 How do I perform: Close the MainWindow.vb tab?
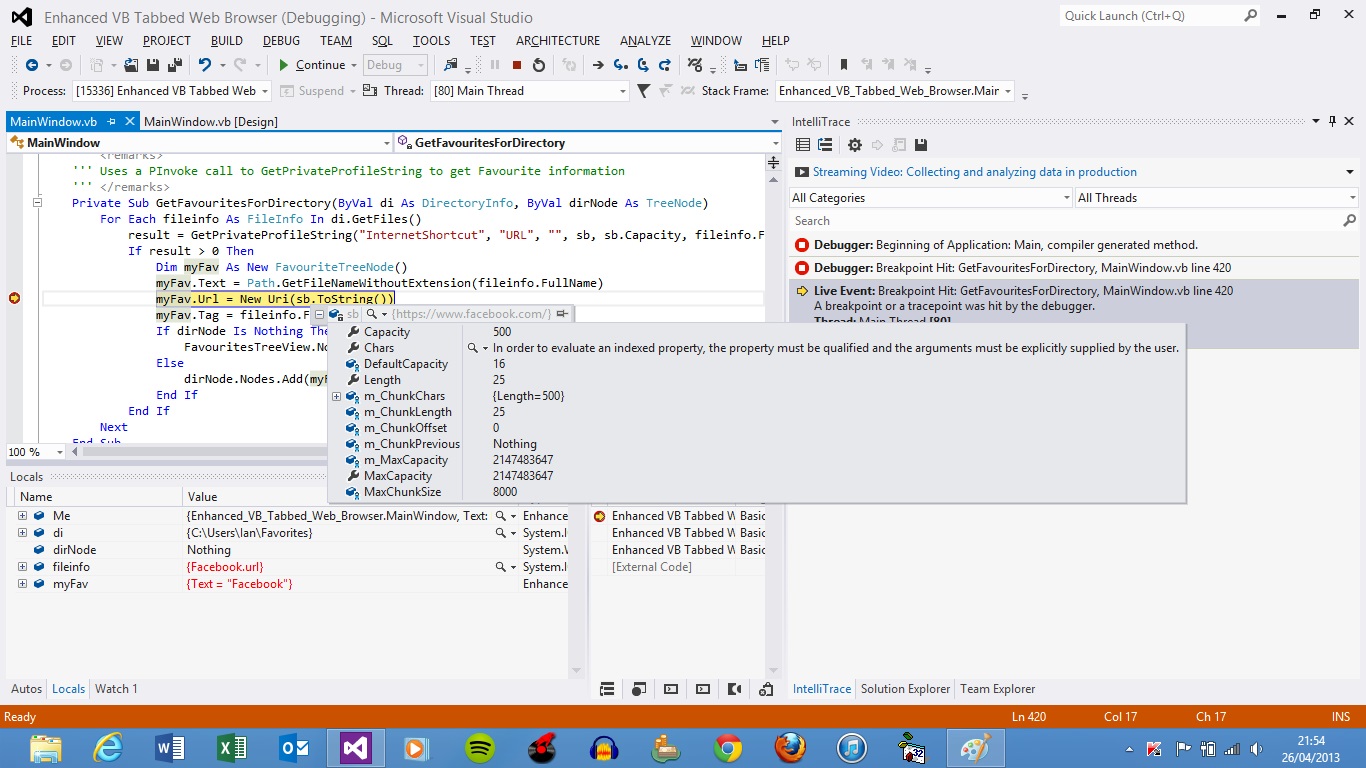click(x=128, y=122)
